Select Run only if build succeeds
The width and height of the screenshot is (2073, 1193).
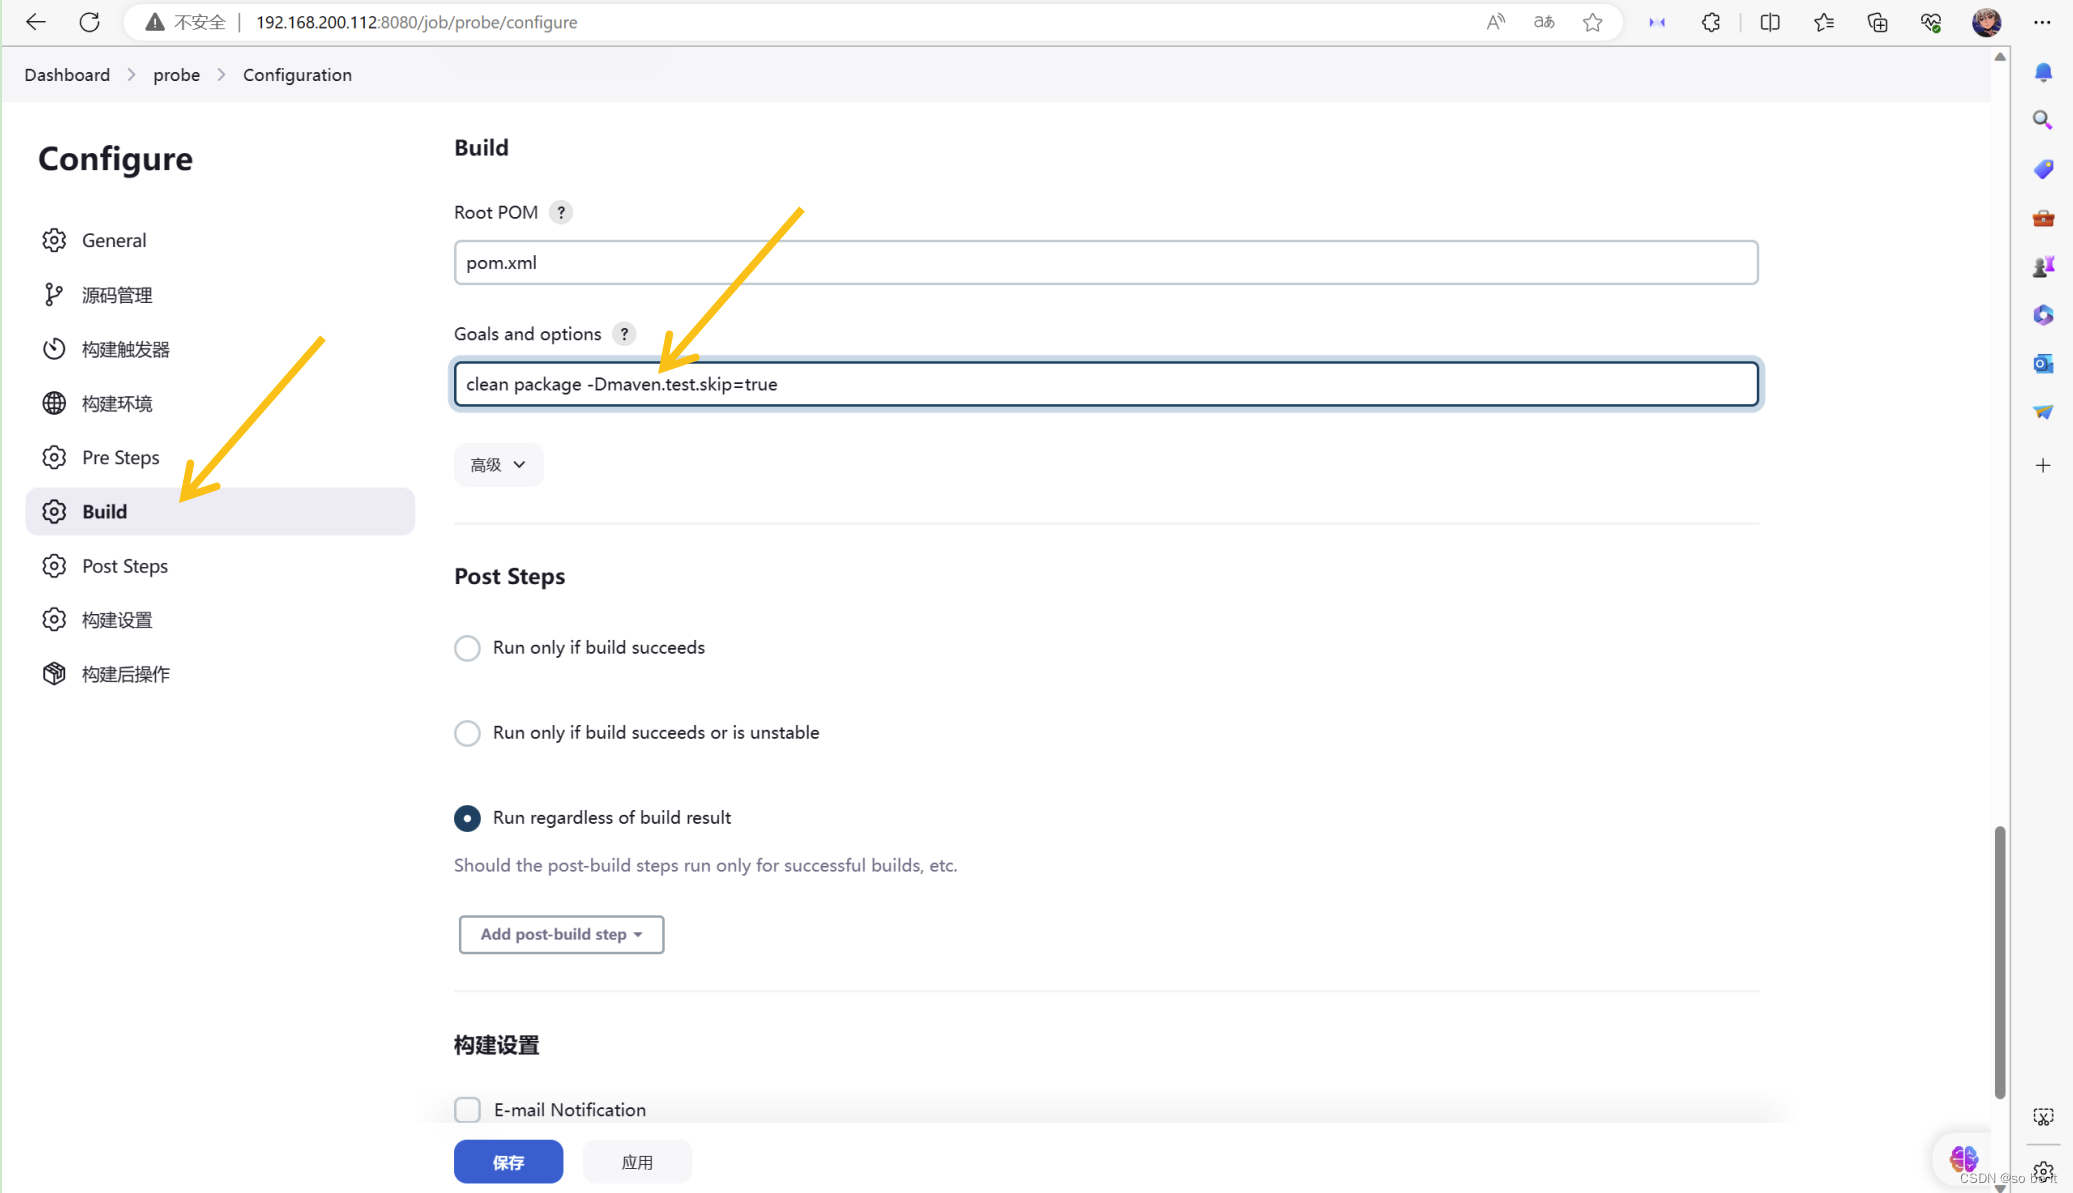tap(467, 648)
